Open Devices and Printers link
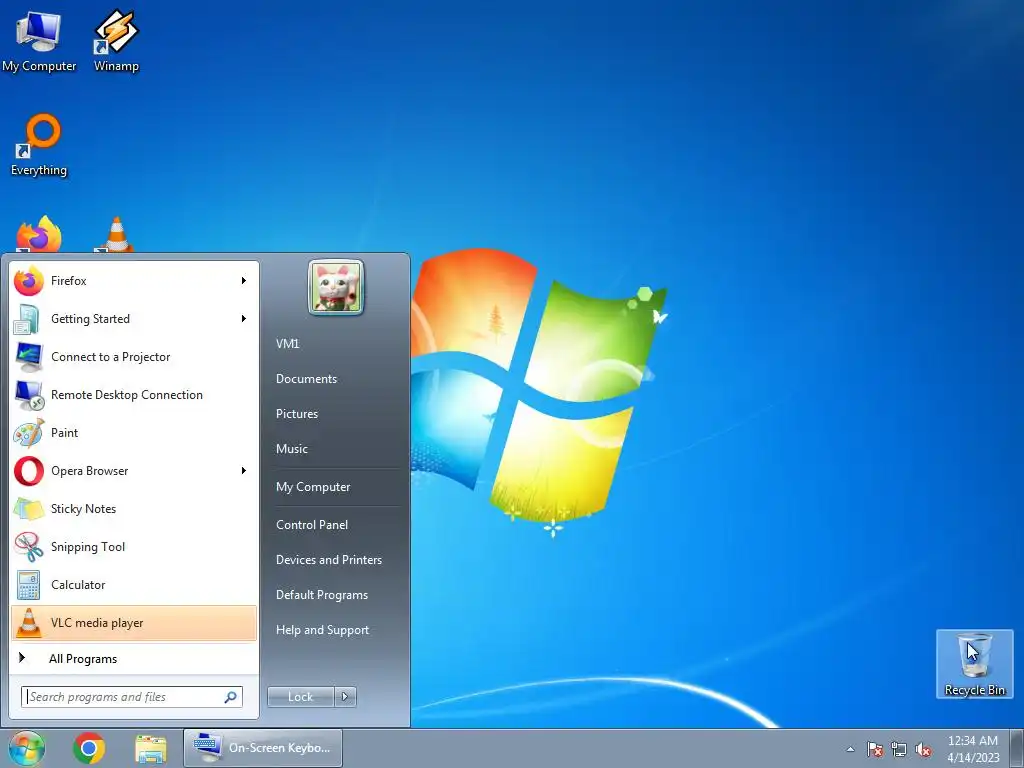This screenshot has width=1024, height=768. (x=329, y=560)
